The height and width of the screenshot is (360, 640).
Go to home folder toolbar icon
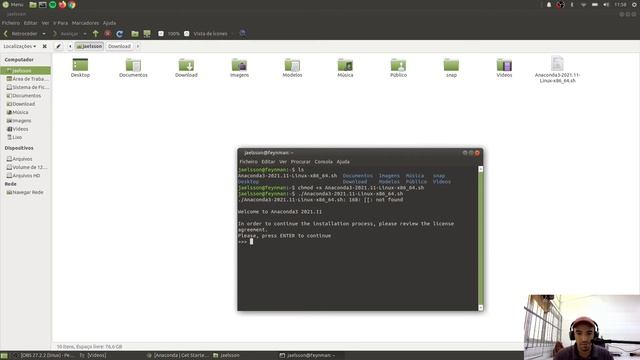click(135, 34)
